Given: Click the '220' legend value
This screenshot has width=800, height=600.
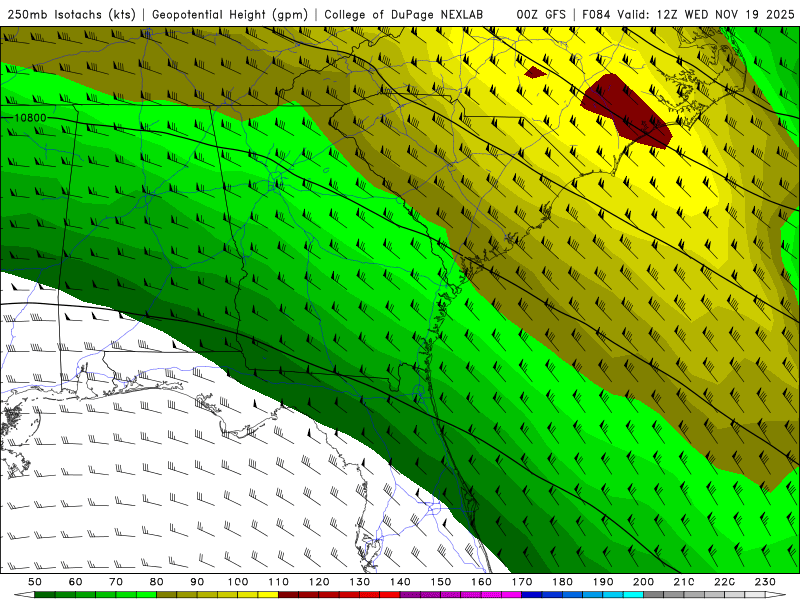Looking at the screenshot, I should pos(724,582).
